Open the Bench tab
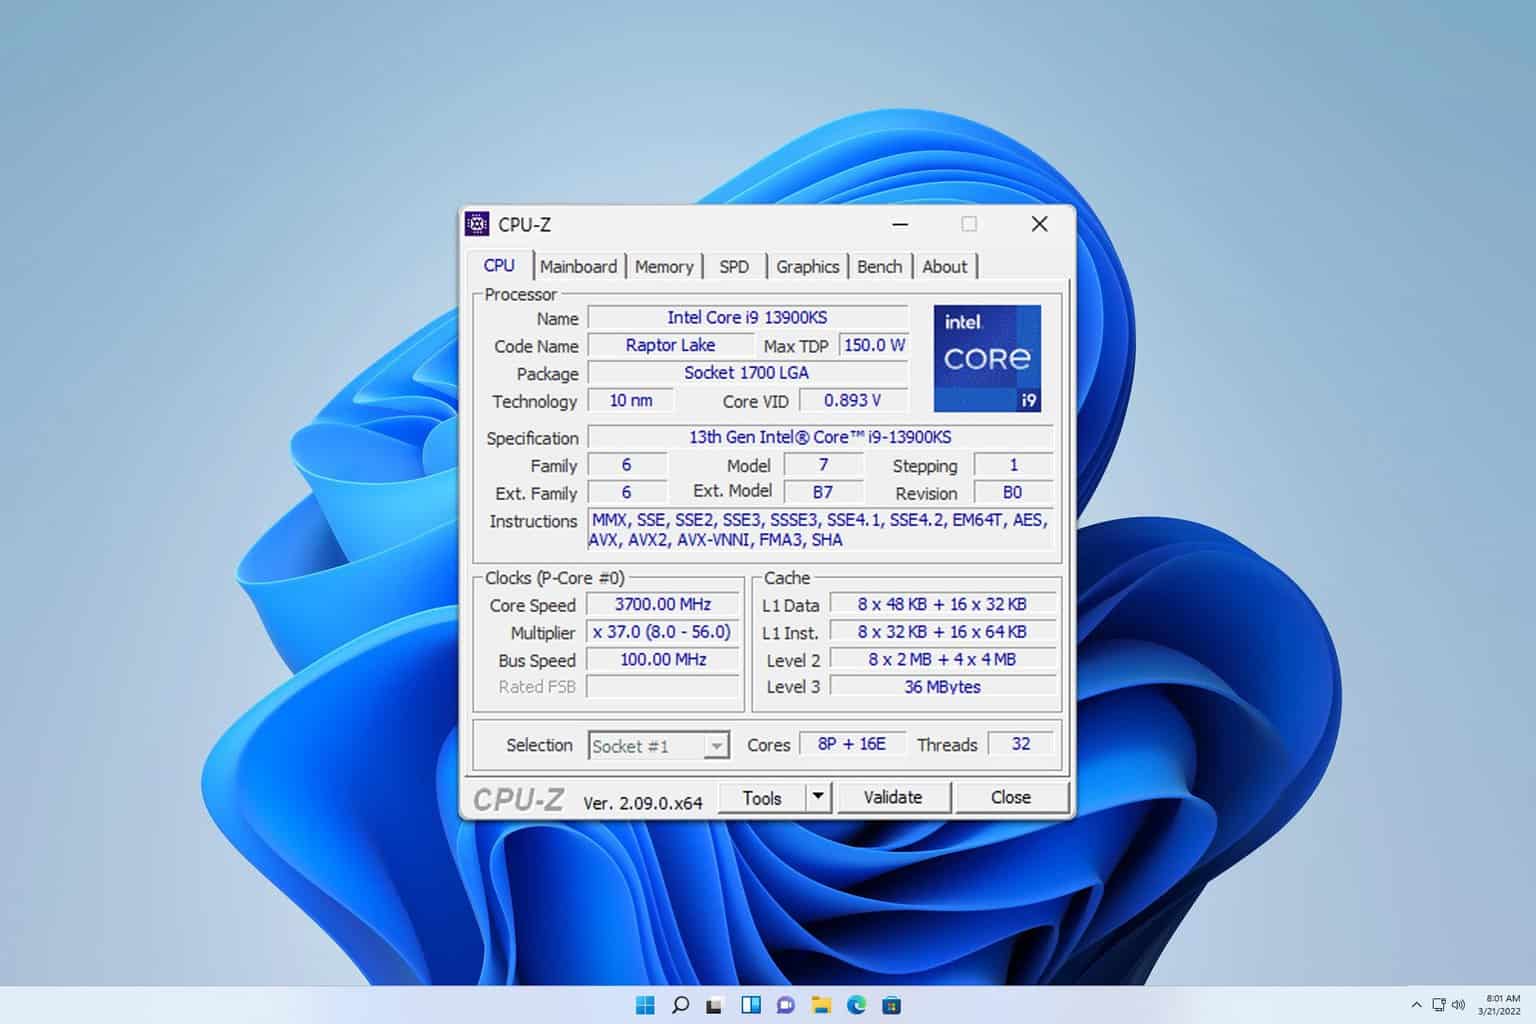Image resolution: width=1536 pixels, height=1024 pixels. 880,267
